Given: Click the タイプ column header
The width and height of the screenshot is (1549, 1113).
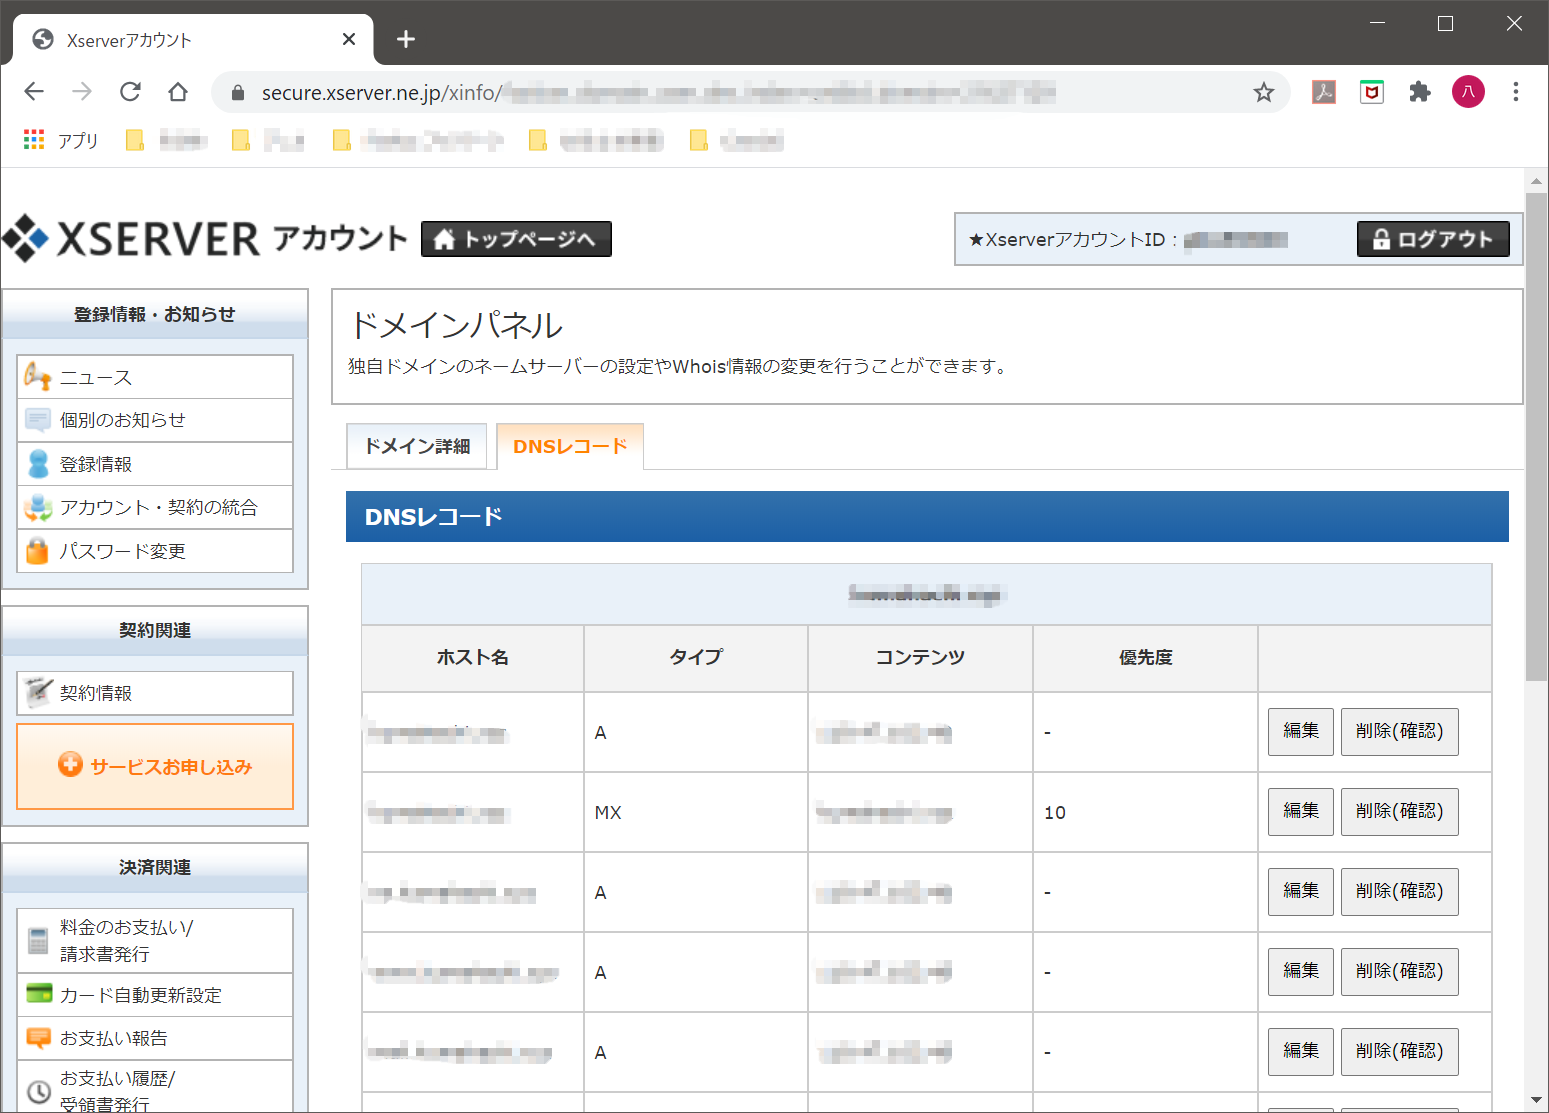Looking at the screenshot, I should [x=696, y=658].
